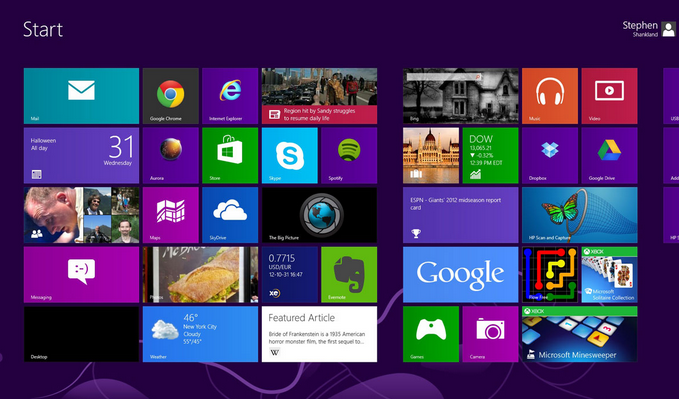Open the New York City Weather tile
The image size is (679, 399).
pyautogui.click(x=200, y=334)
